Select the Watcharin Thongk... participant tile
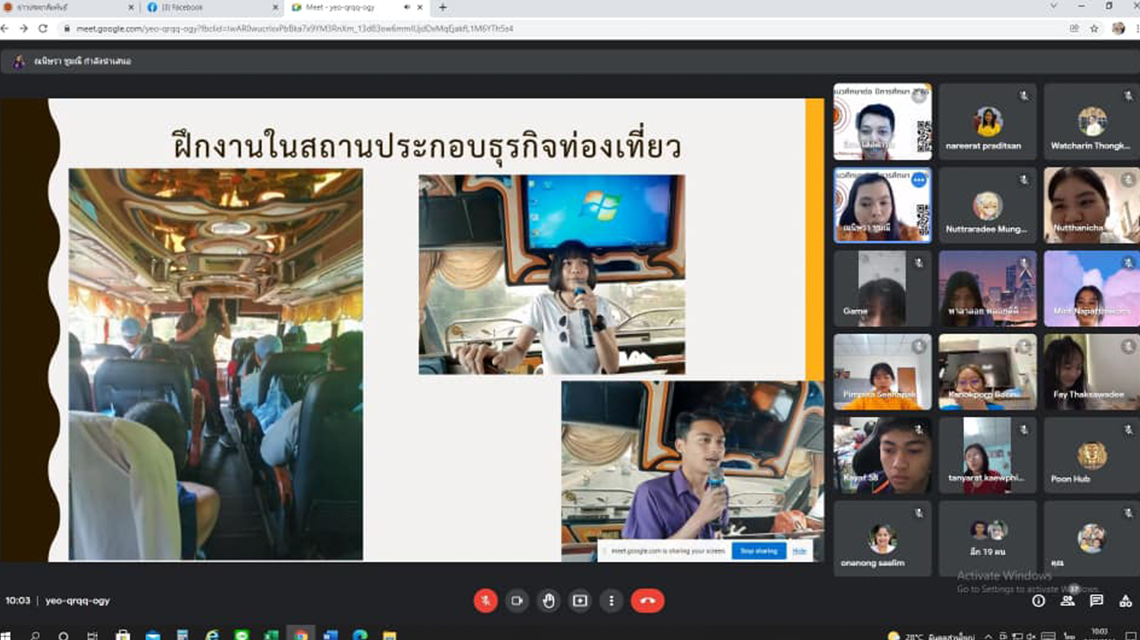 (1091, 122)
